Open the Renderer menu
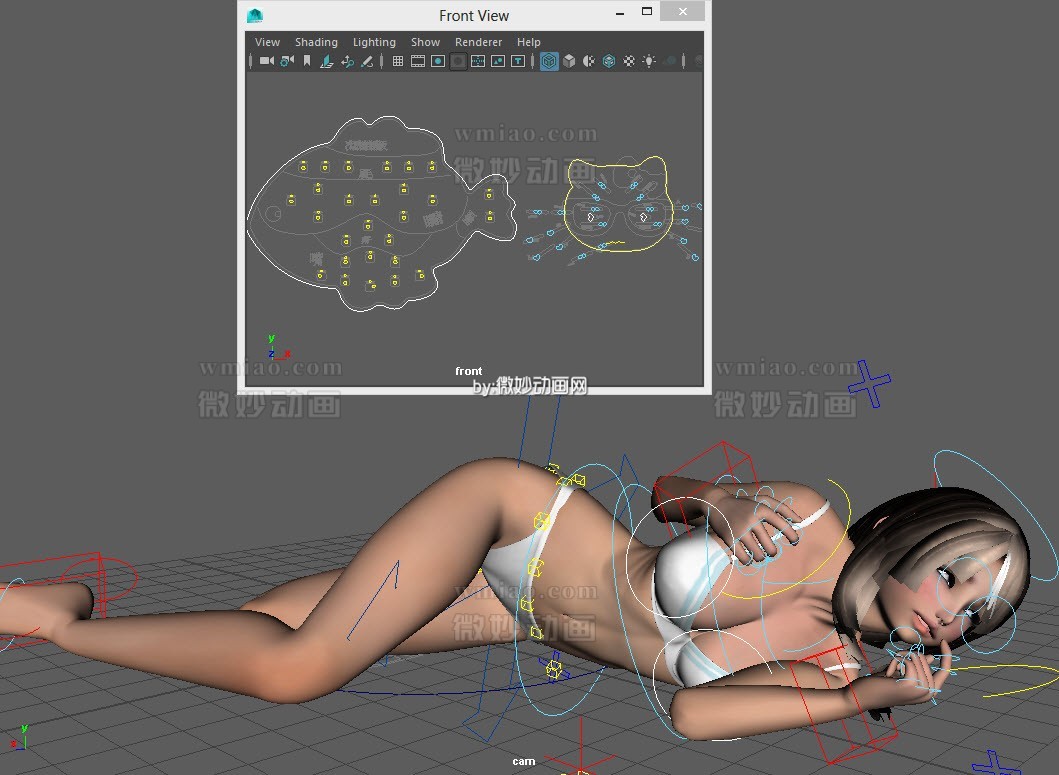Image resolution: width=1059 pixels, height=775 pixels. click(x=478, y=42)
